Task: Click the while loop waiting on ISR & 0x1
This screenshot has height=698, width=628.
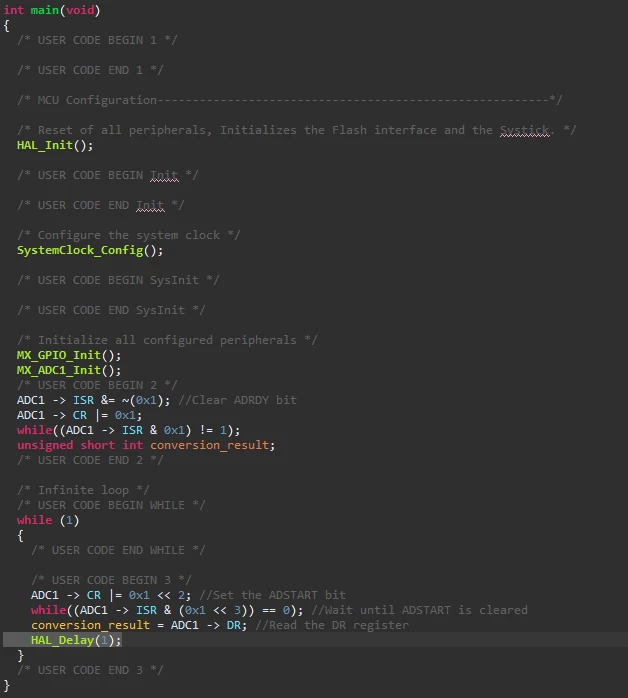Action: (x=128, y=430)
